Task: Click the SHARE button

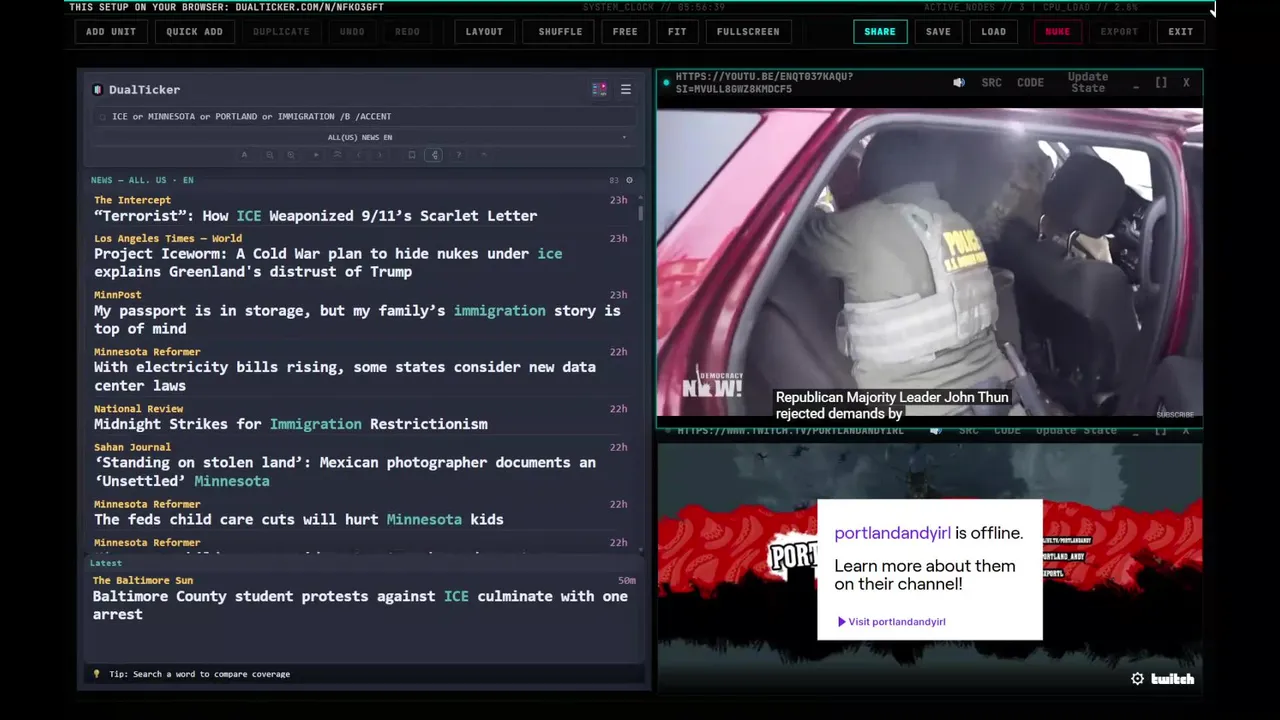Action: 880,31
